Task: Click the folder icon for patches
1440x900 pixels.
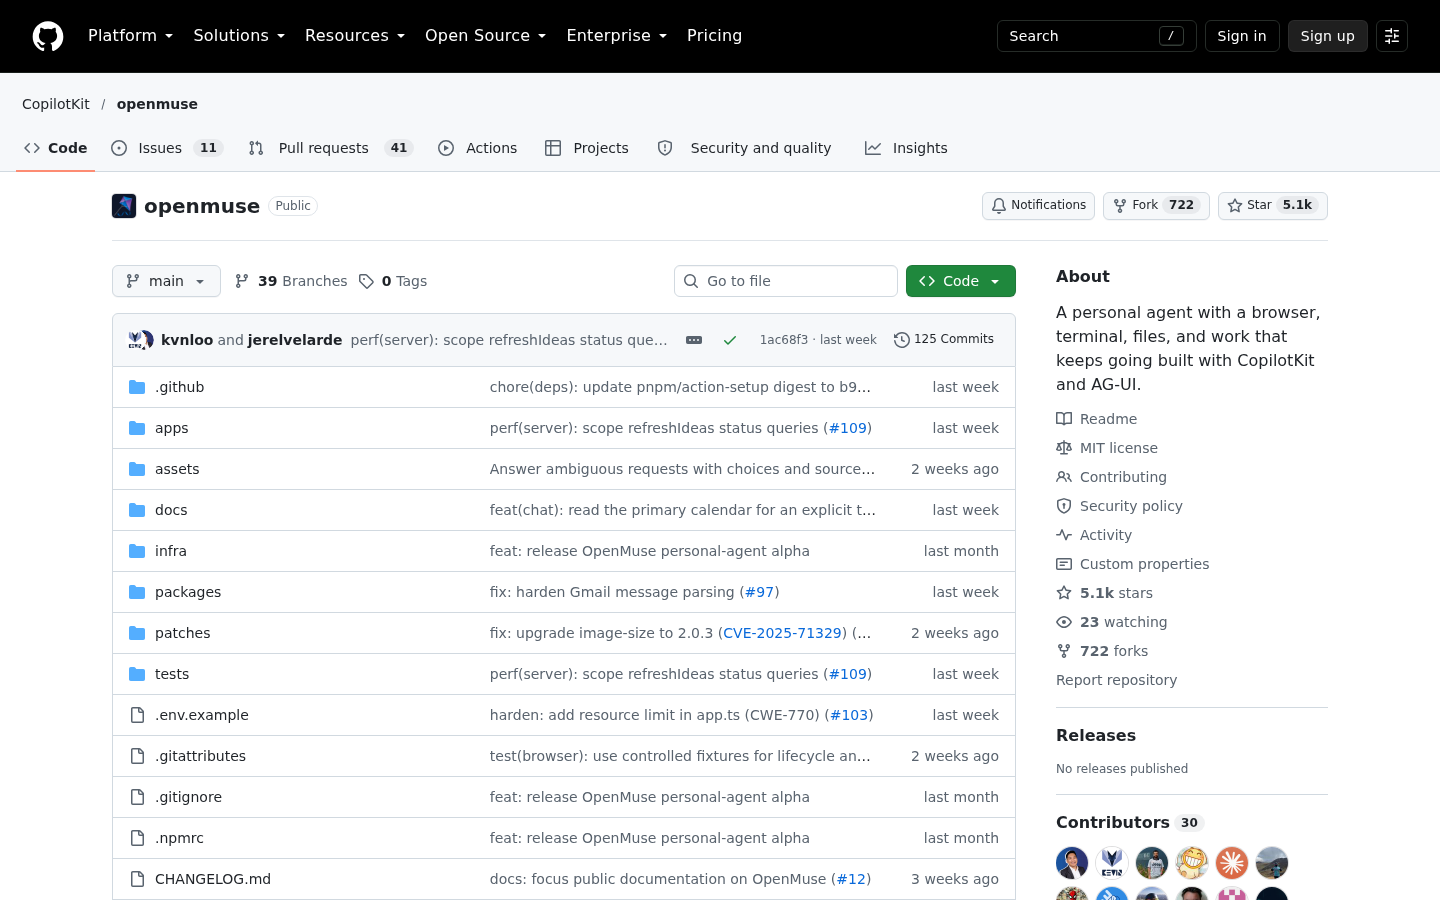Action: pyautogui.click(x=137, y=633)
